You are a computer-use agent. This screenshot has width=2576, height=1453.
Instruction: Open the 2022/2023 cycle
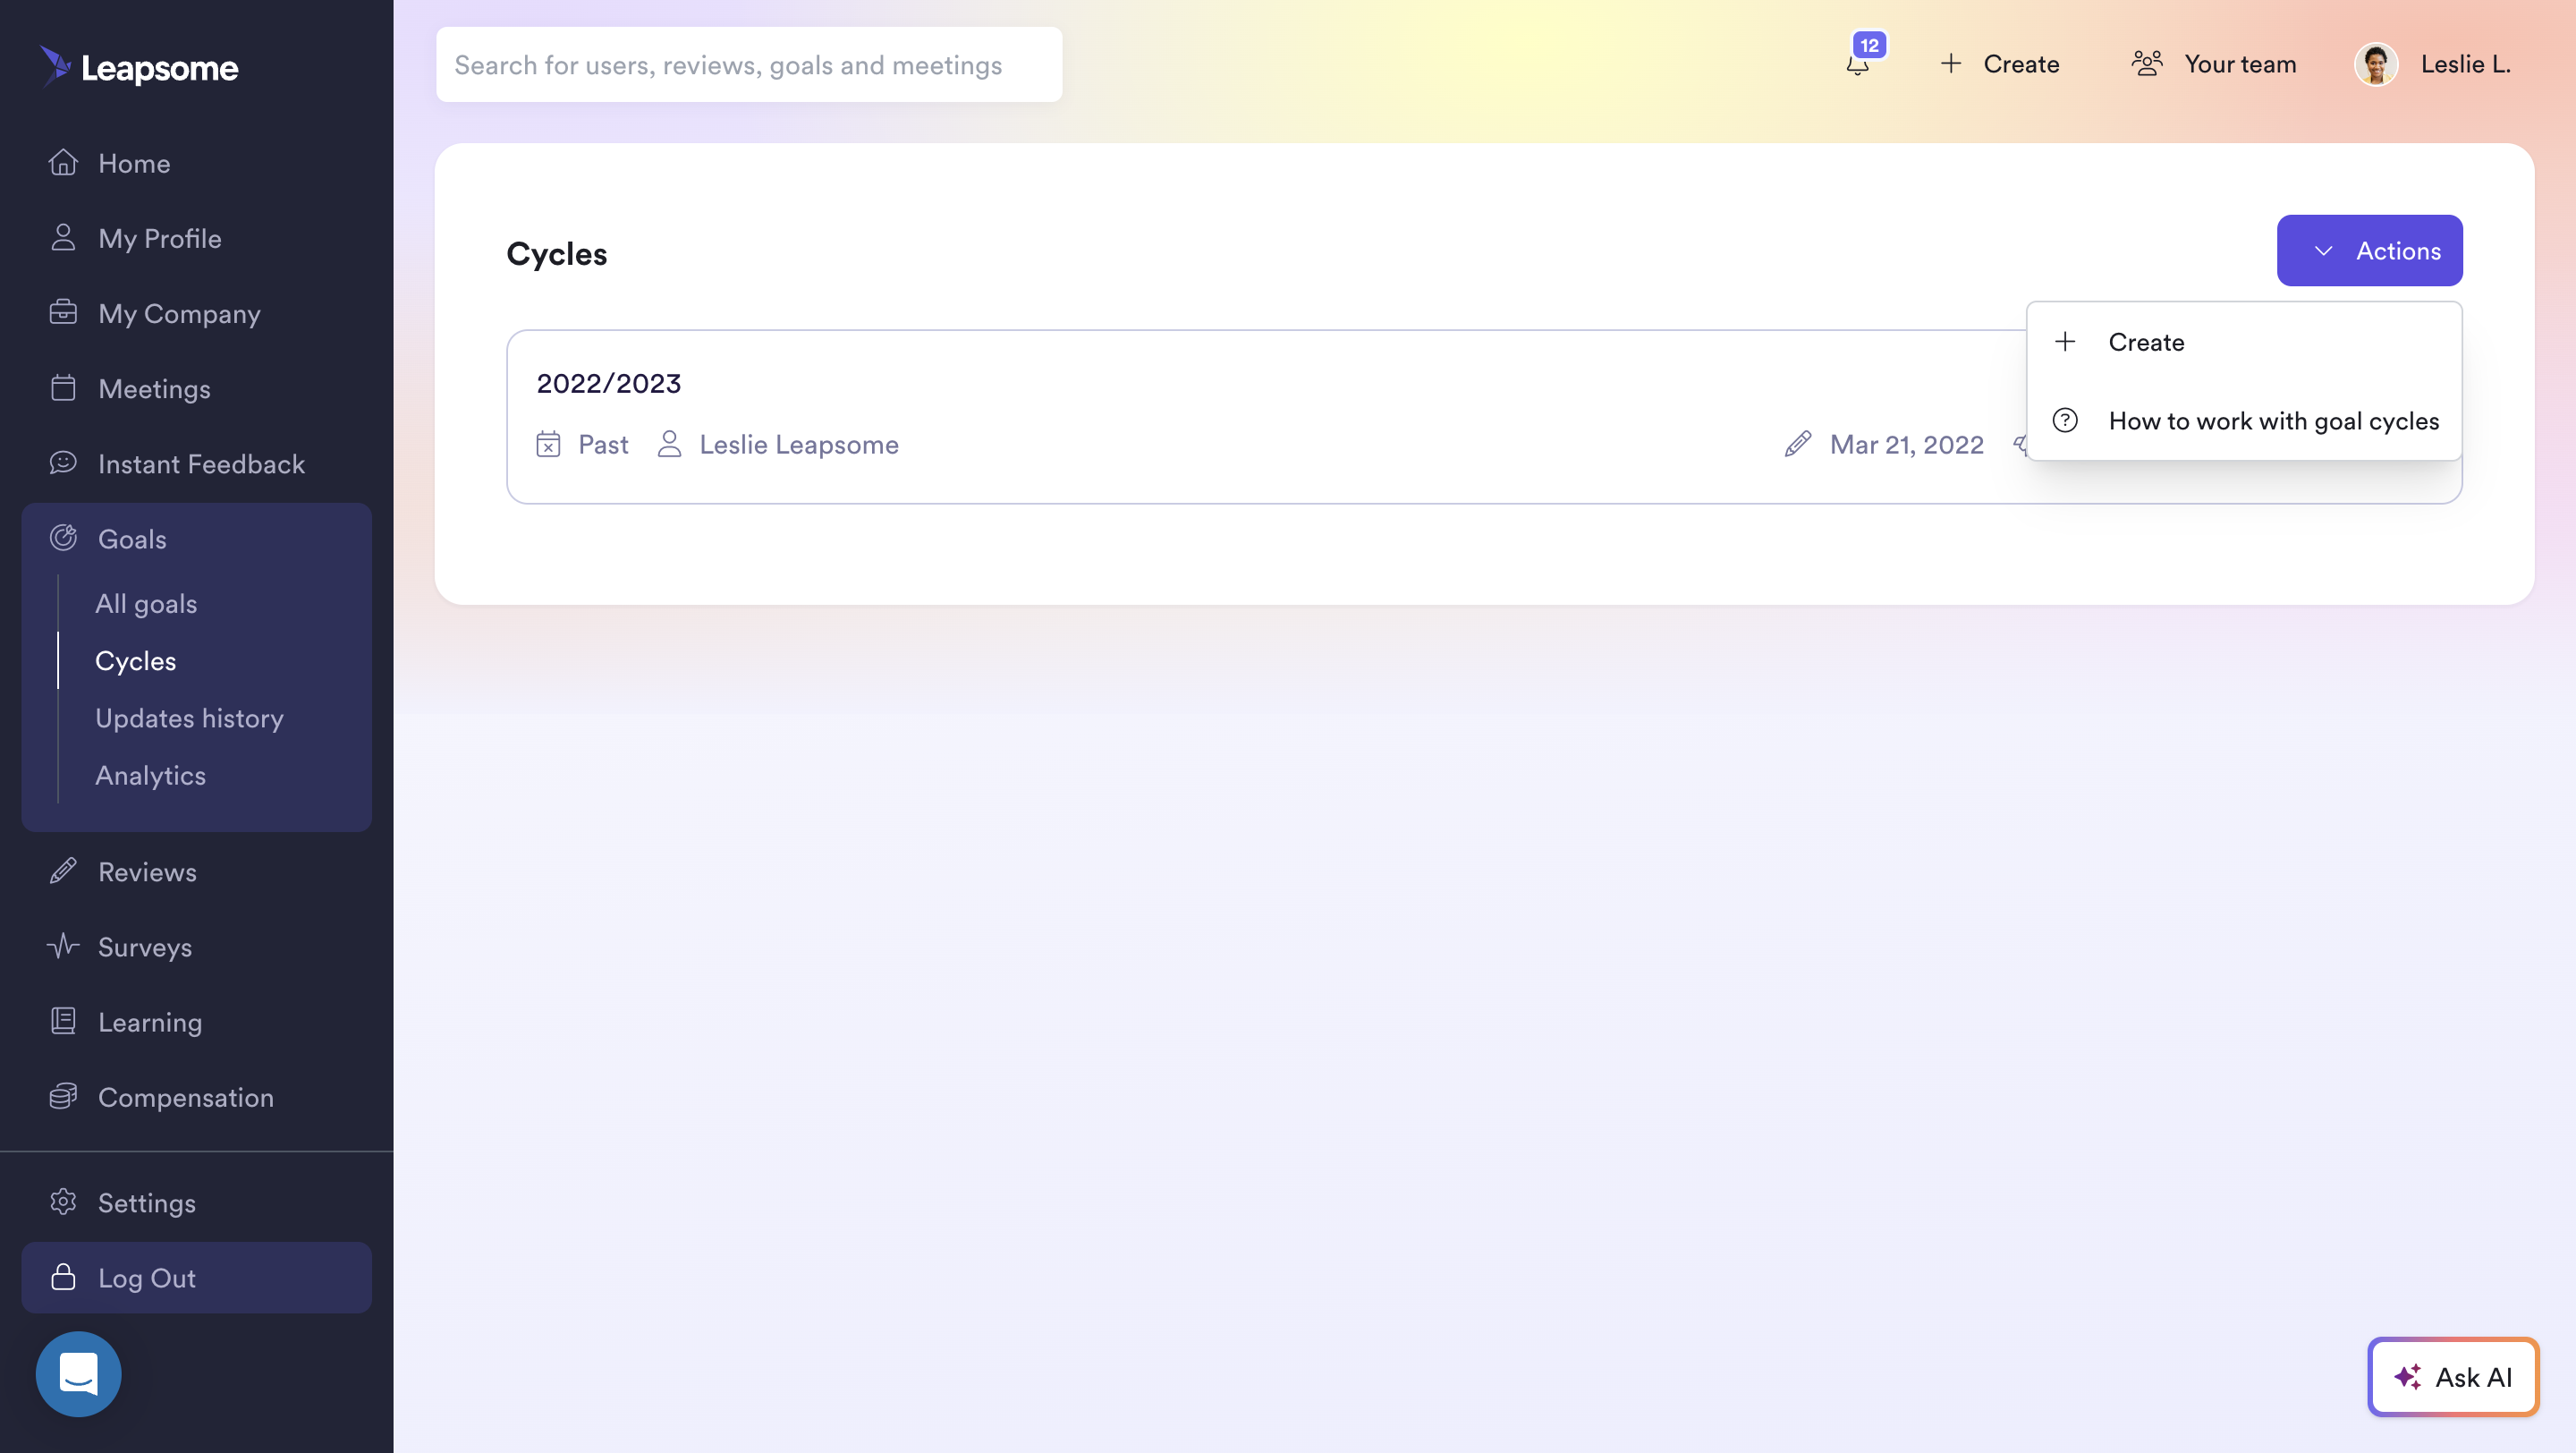tap(608, 383)
